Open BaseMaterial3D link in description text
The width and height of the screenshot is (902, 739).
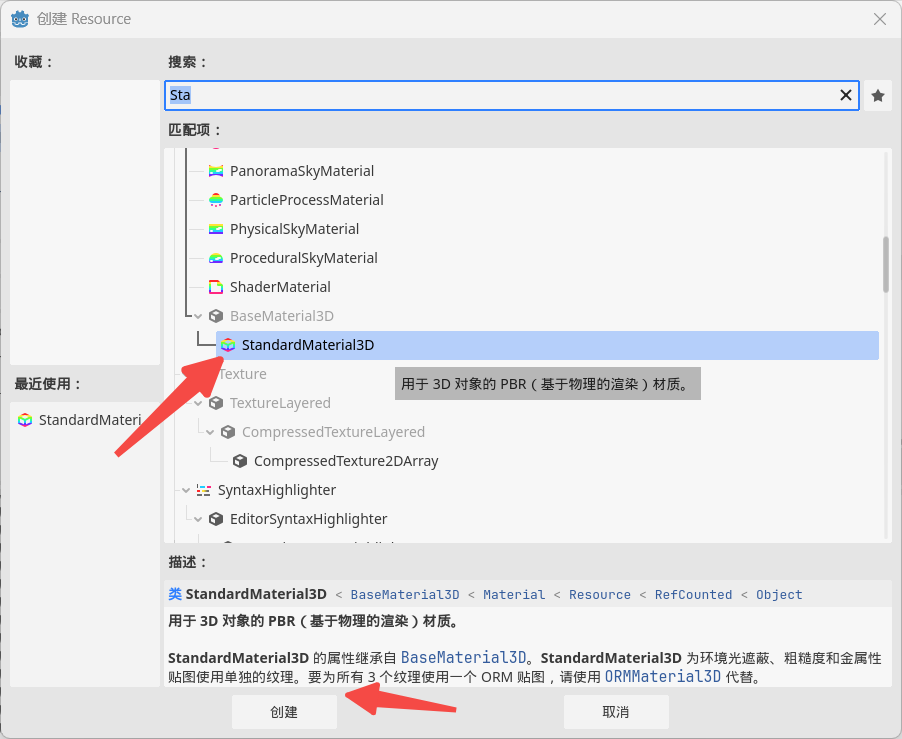tap(464, 657)
